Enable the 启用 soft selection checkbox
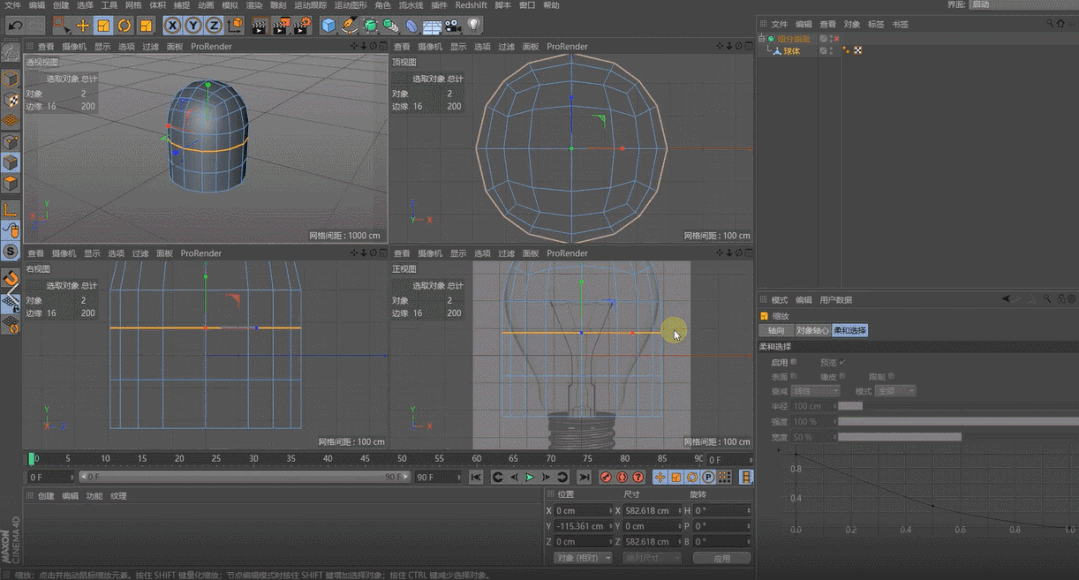 tap(794, 362)
